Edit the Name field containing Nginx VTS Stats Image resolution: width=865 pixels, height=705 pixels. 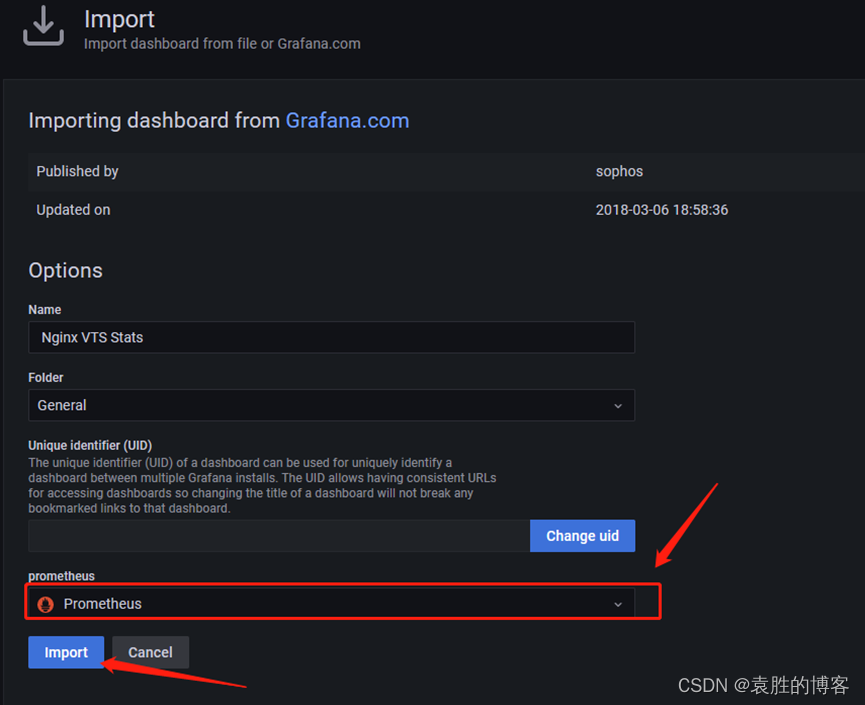[332, 337]
